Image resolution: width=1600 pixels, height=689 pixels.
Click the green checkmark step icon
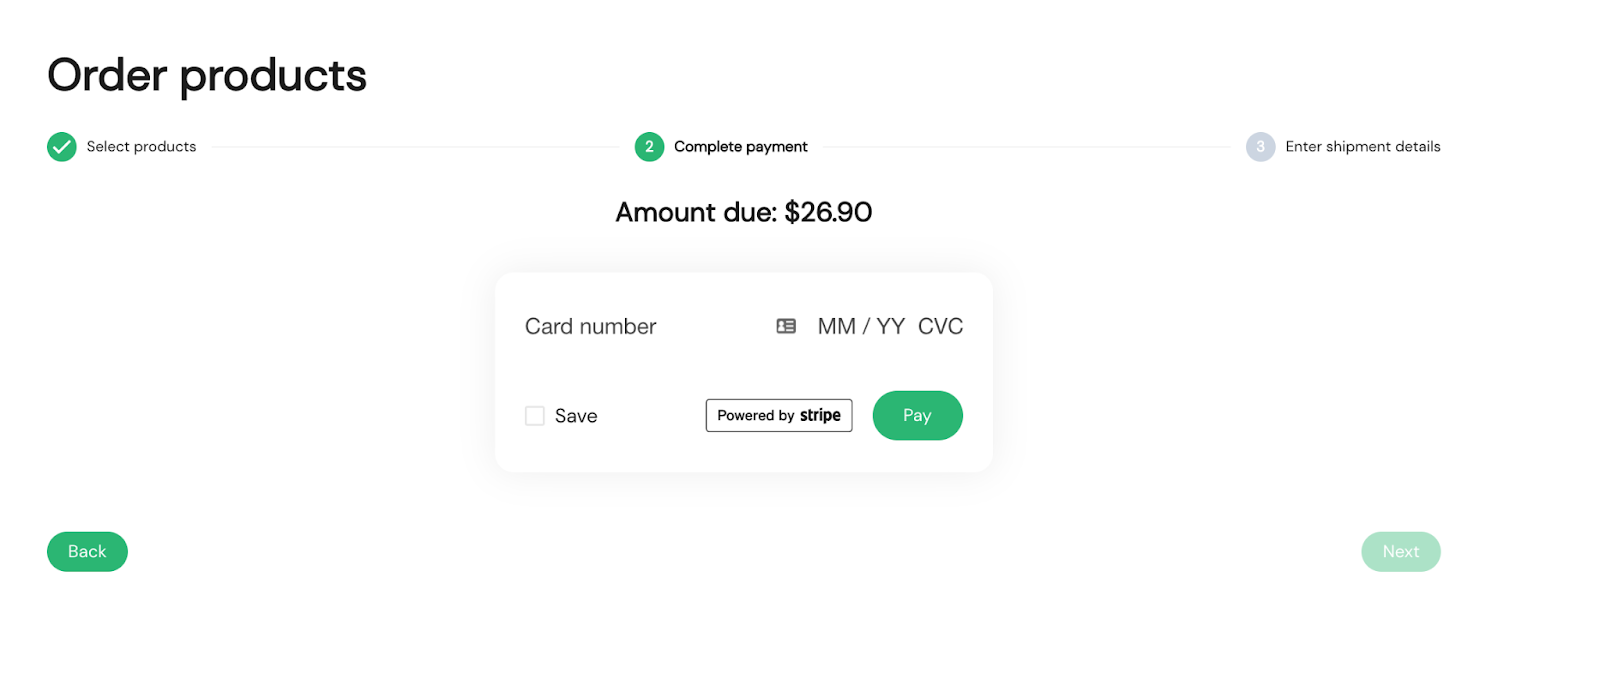(x=62, y=147)
